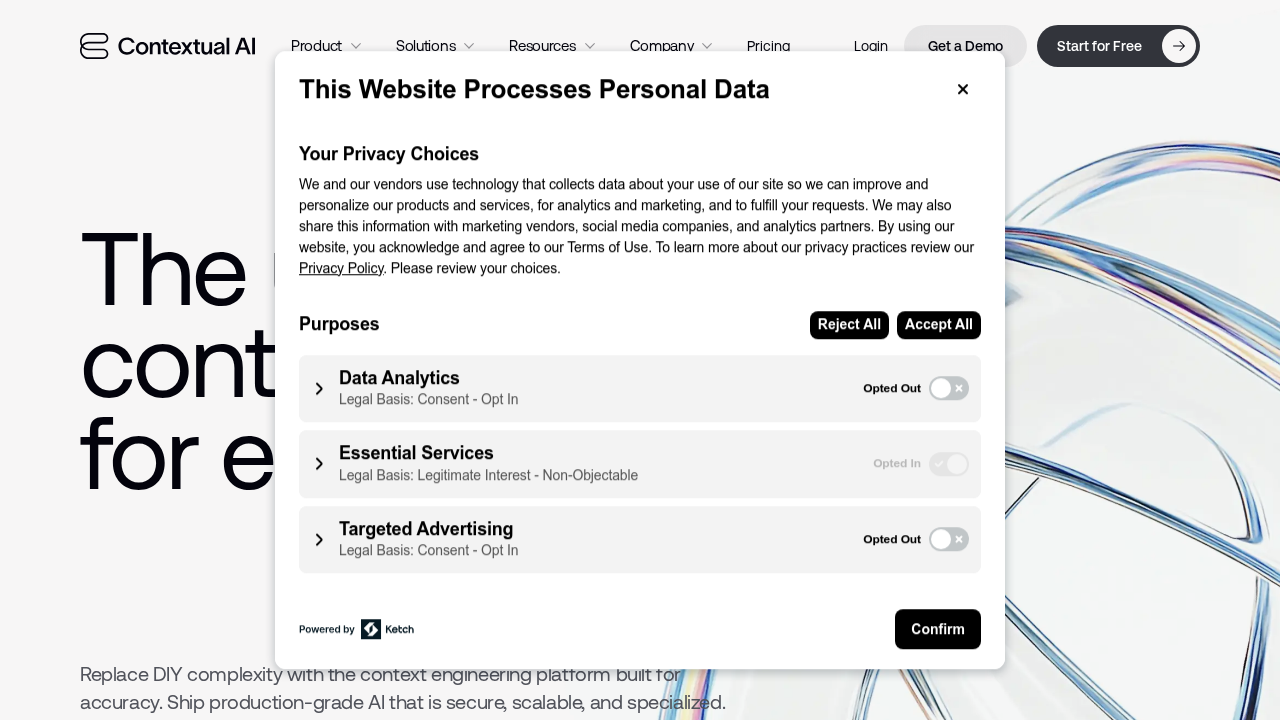
Task: Expand the Data Analytics purpose chevron
Action: click(x=319, y=389)
